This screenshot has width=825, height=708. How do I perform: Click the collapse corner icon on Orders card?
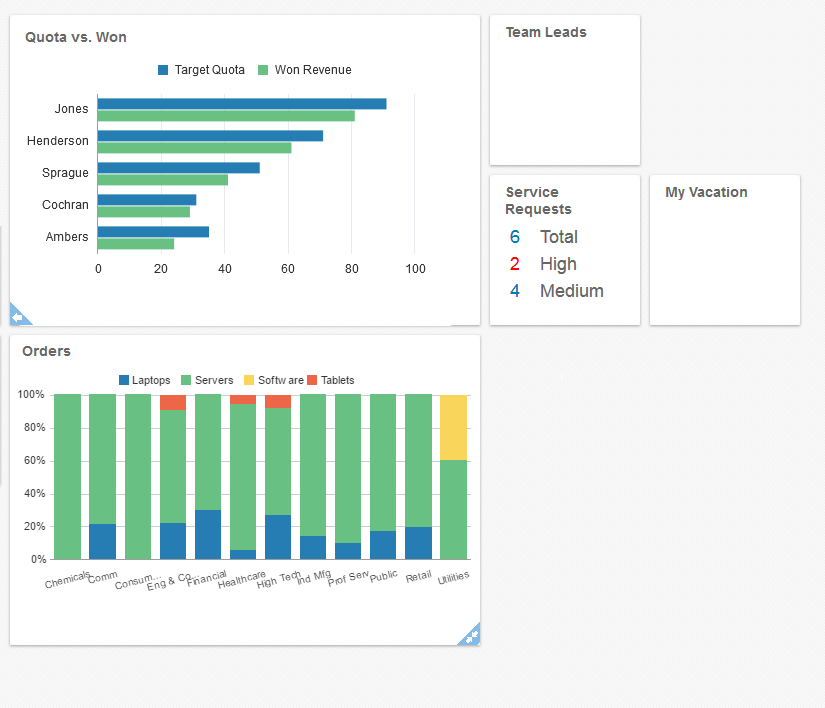471,635
